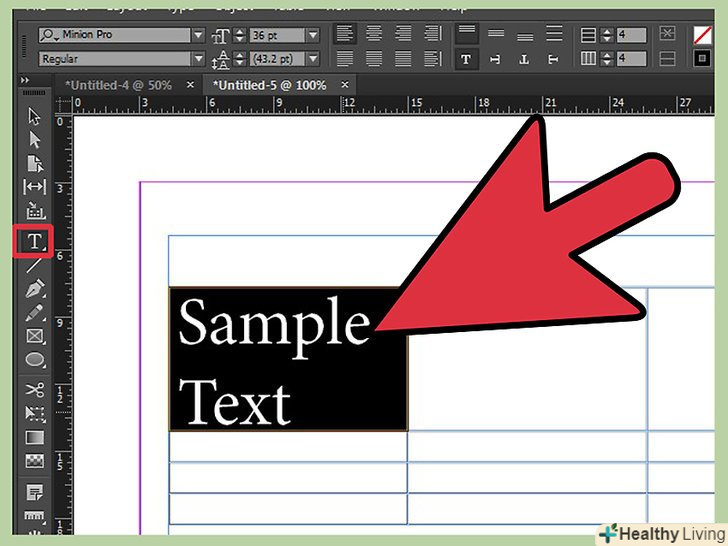The image size is (728, 546).
Task: Click the Sample Text table cell
Action: click(288, 360)
